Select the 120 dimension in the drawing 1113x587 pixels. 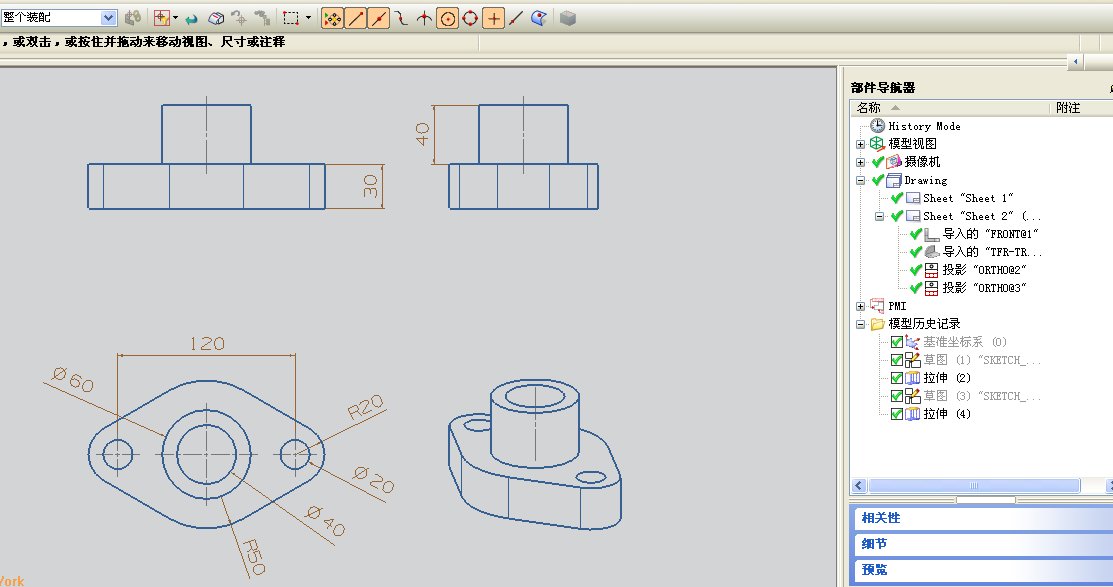207,344
